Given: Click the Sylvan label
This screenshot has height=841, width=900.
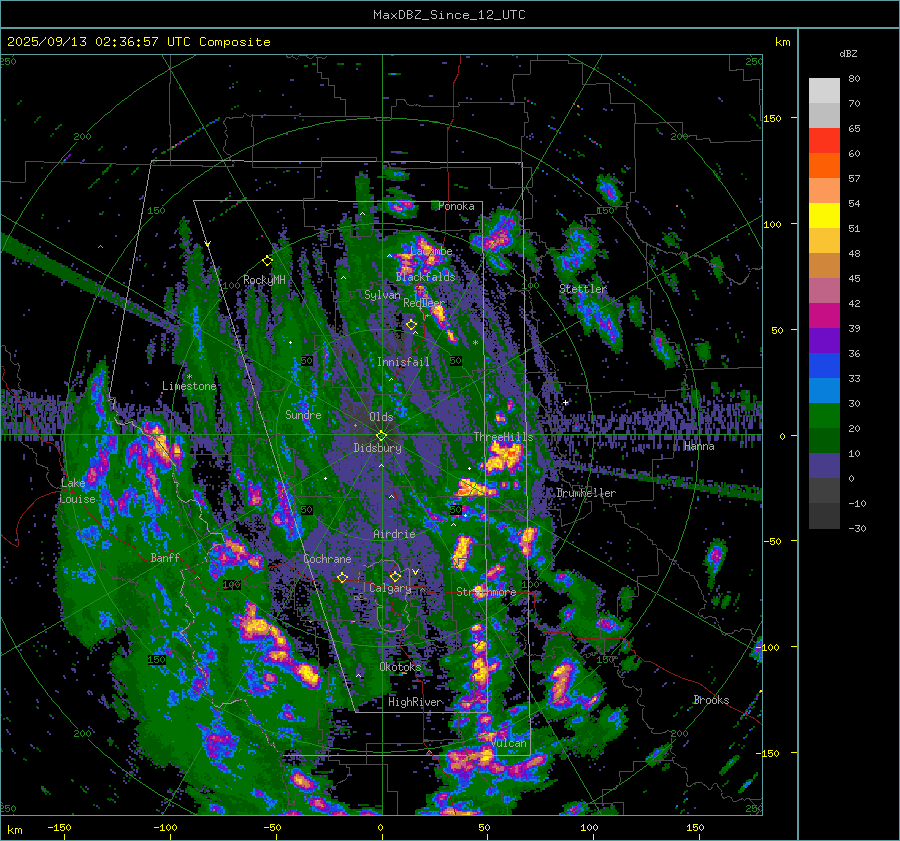Looking at the screenshot, I should point(382,295).
